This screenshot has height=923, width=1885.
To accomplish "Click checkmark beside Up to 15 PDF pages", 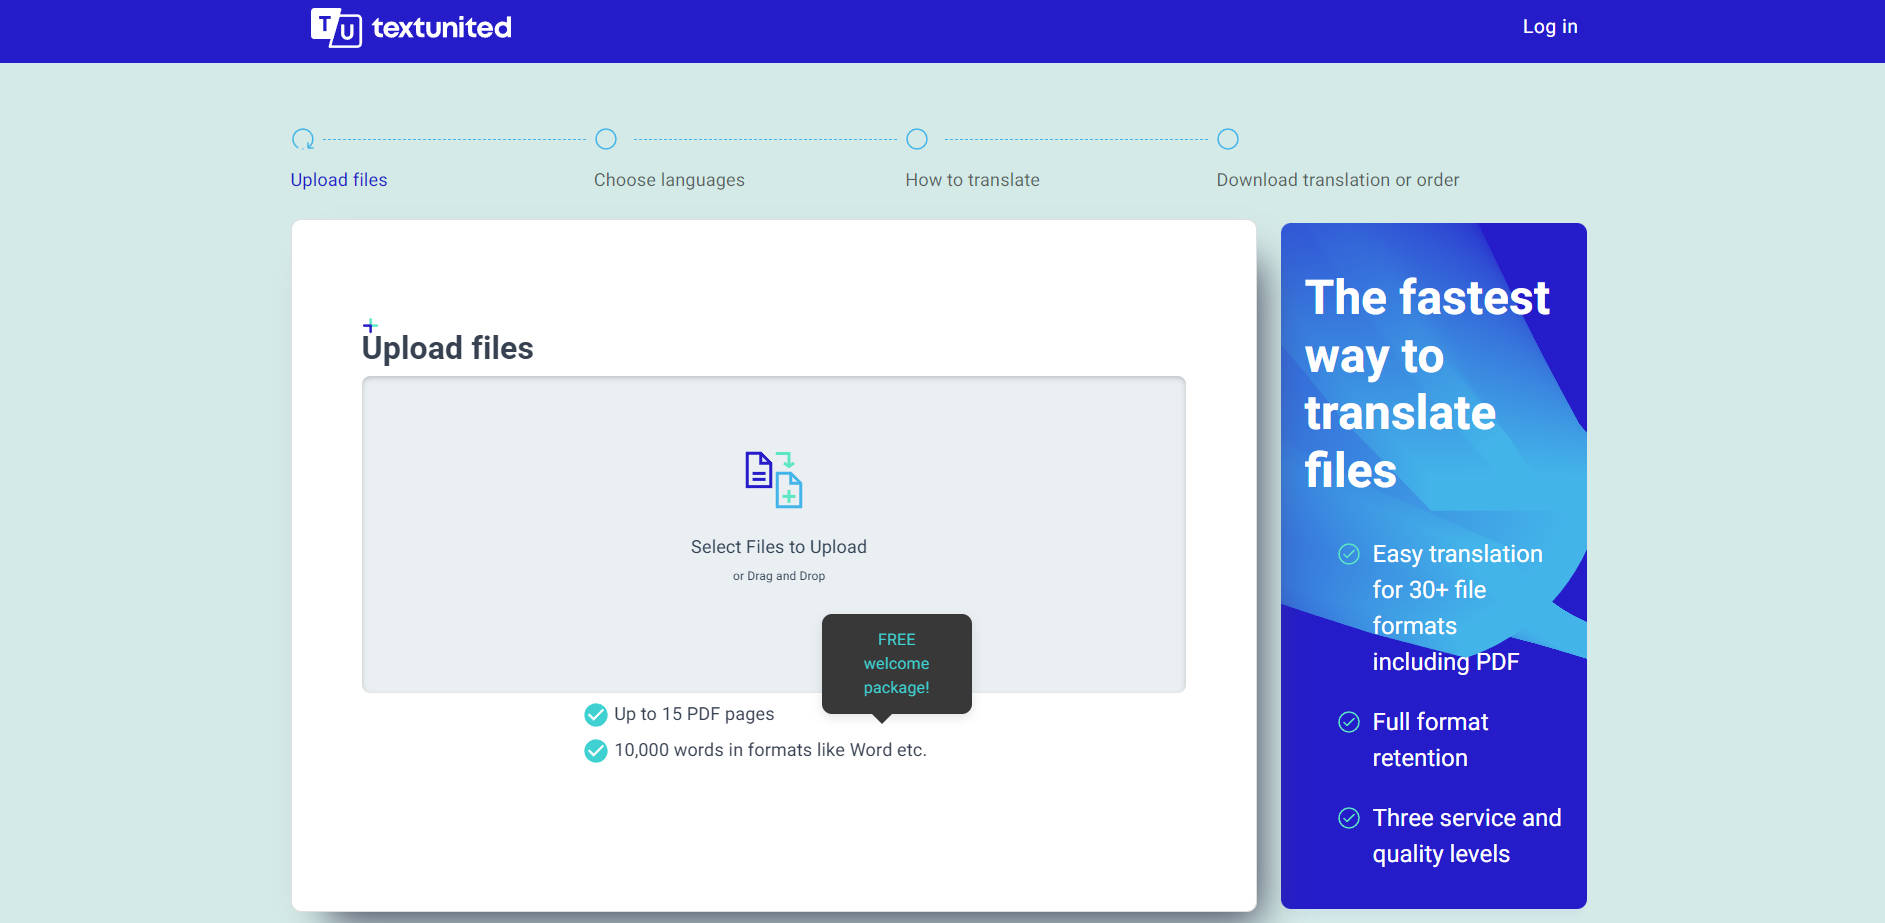I will [596, 714].
